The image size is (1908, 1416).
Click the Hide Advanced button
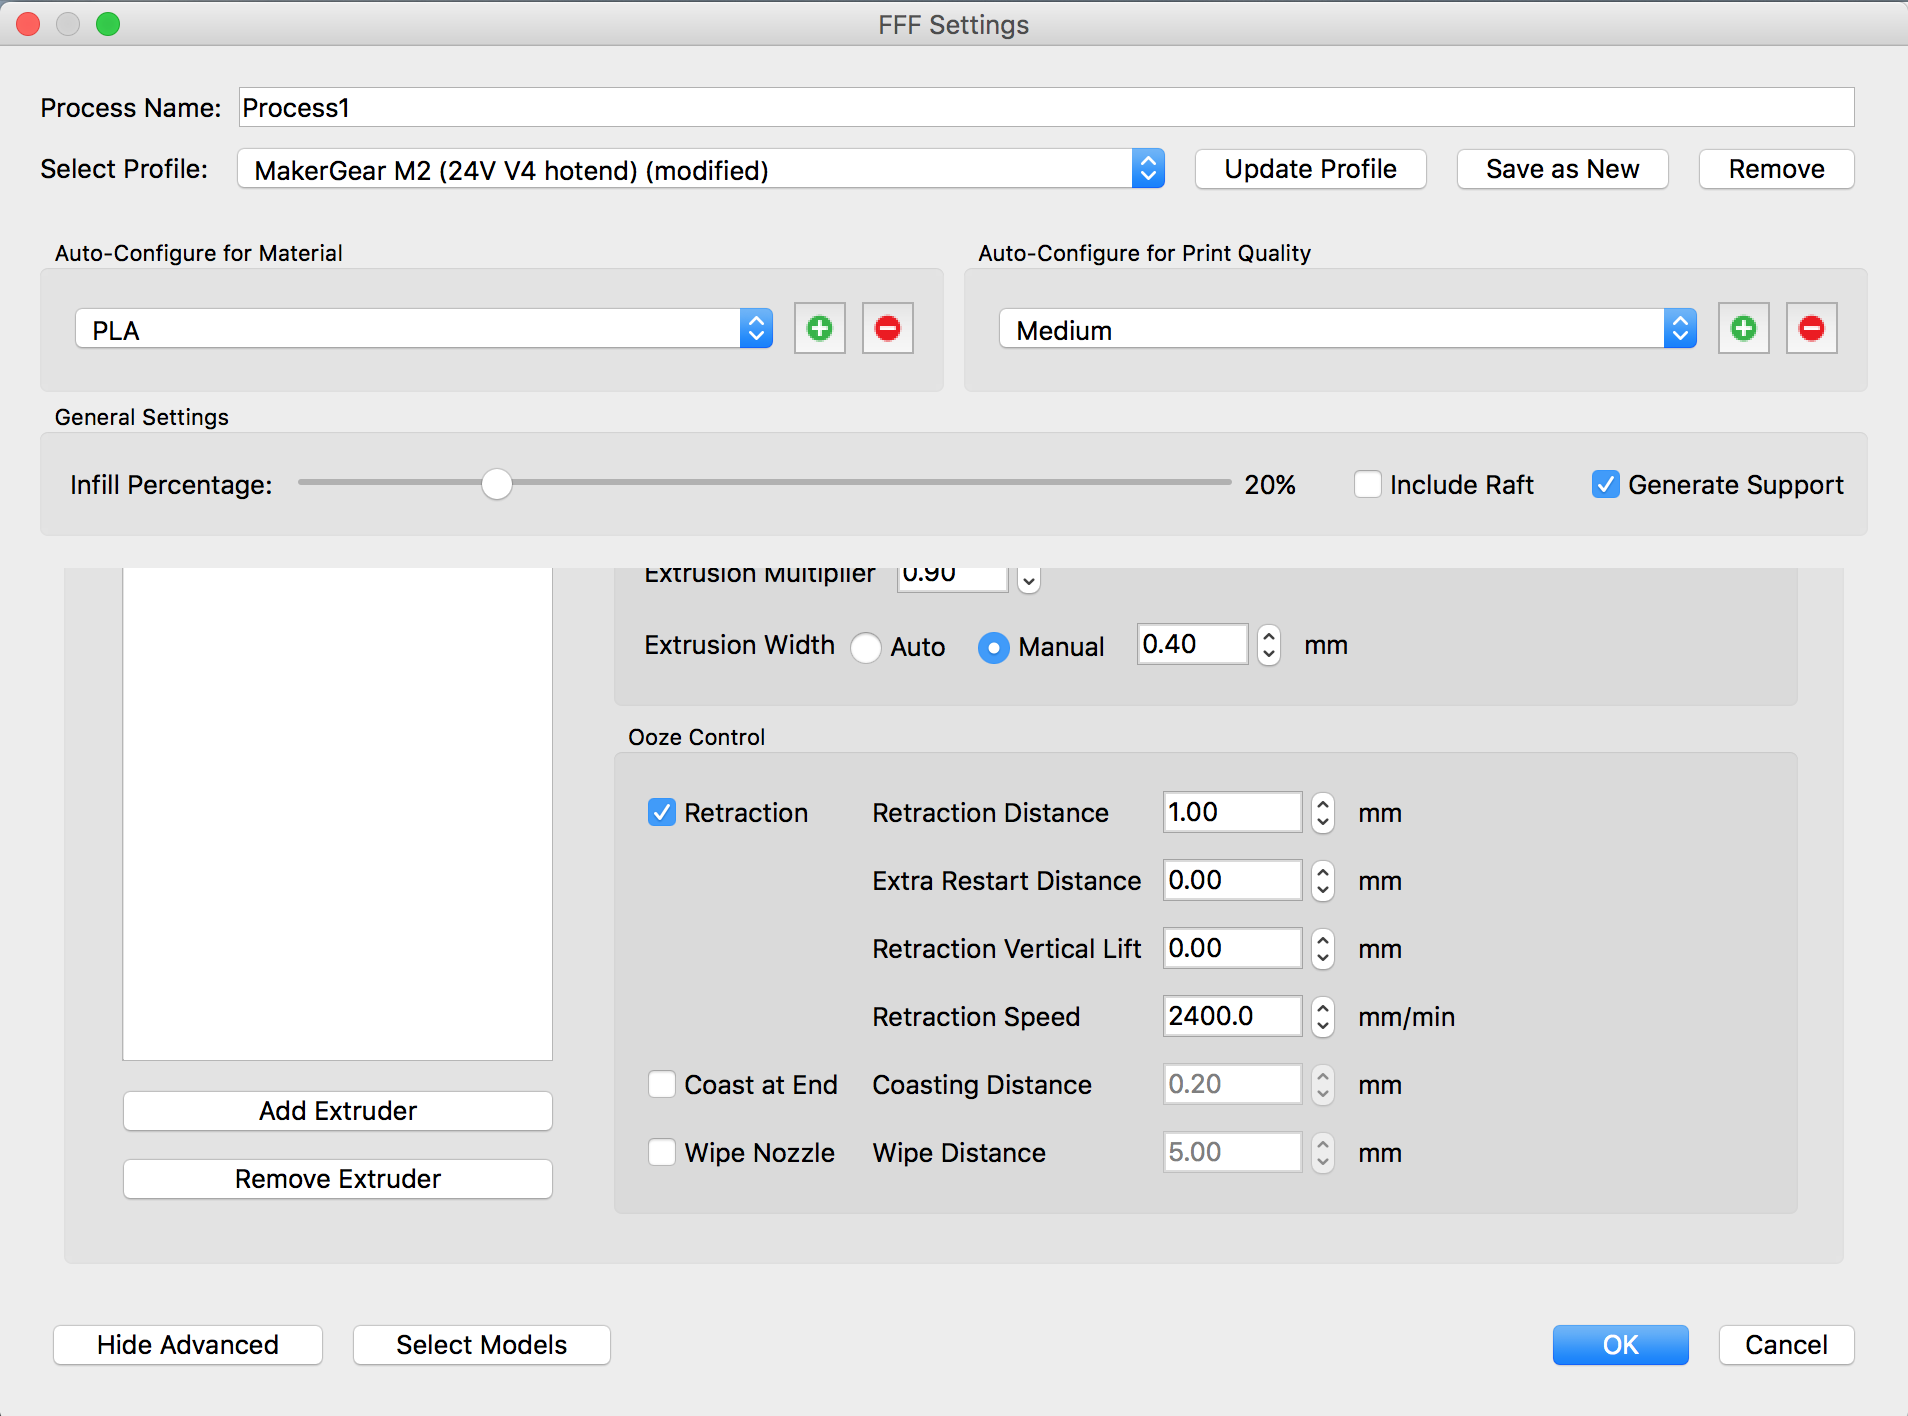[x=188, y=1345]
